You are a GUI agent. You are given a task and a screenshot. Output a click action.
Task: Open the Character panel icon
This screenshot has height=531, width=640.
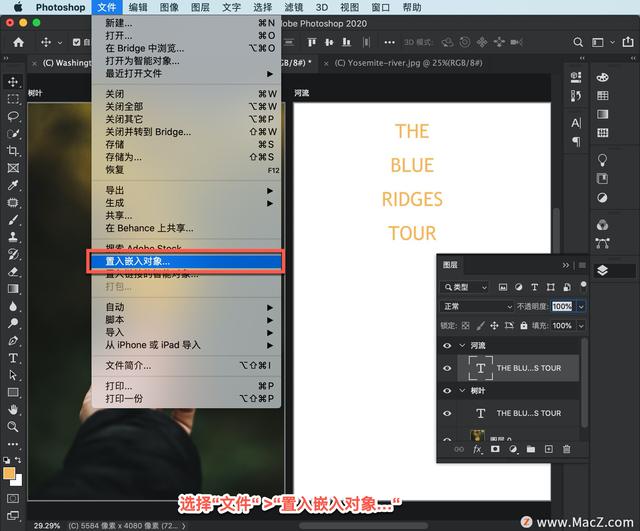(x=576, y=122)
